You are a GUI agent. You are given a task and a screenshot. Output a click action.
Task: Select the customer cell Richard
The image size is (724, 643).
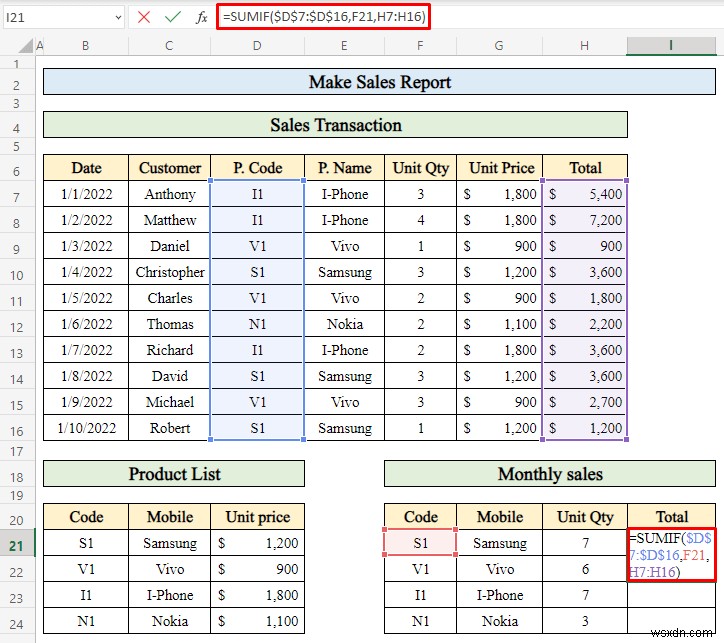tap(169, 350)
